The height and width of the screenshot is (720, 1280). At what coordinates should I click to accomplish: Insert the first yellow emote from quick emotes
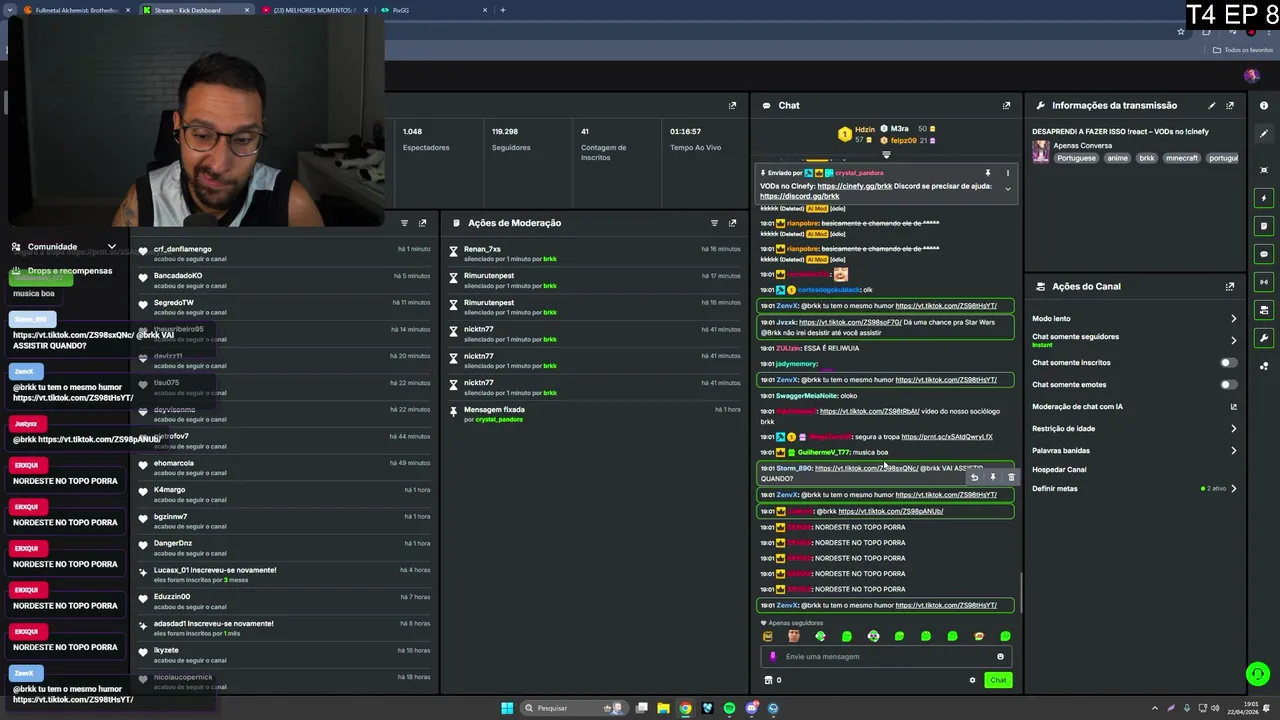tap(768, 636)
